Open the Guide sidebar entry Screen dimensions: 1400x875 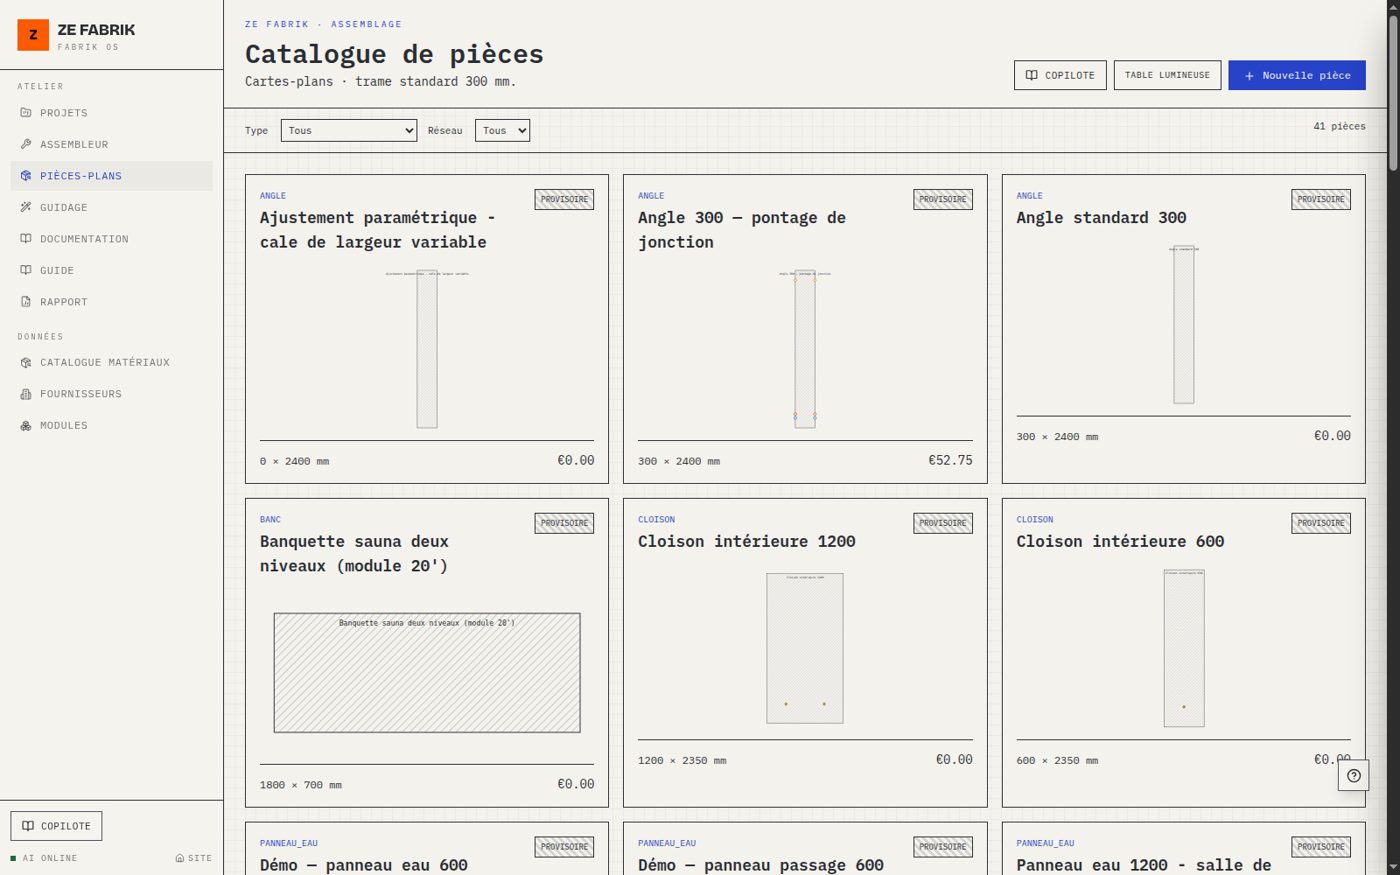pyautogui.click(x=112, y=270)
